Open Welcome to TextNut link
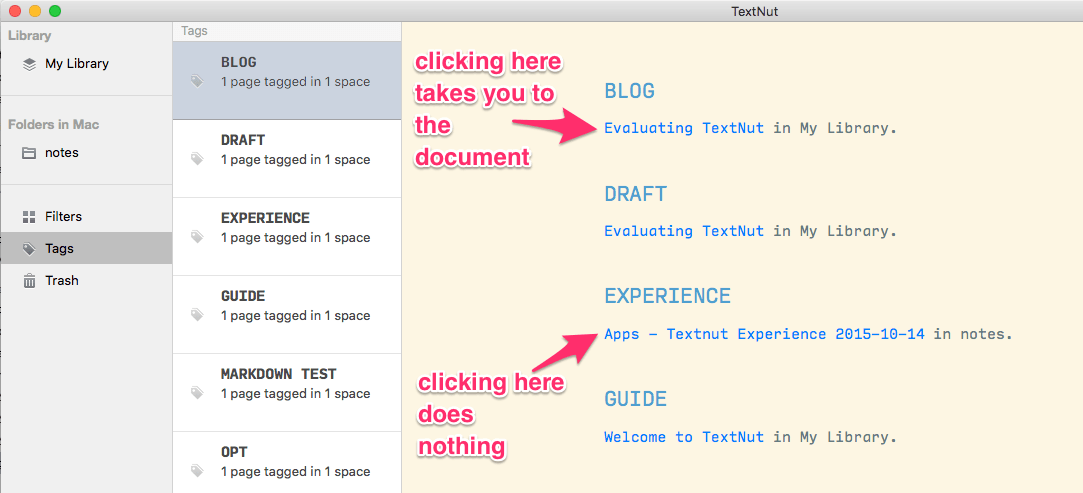The image size is (1083, 493). [684, 437]
